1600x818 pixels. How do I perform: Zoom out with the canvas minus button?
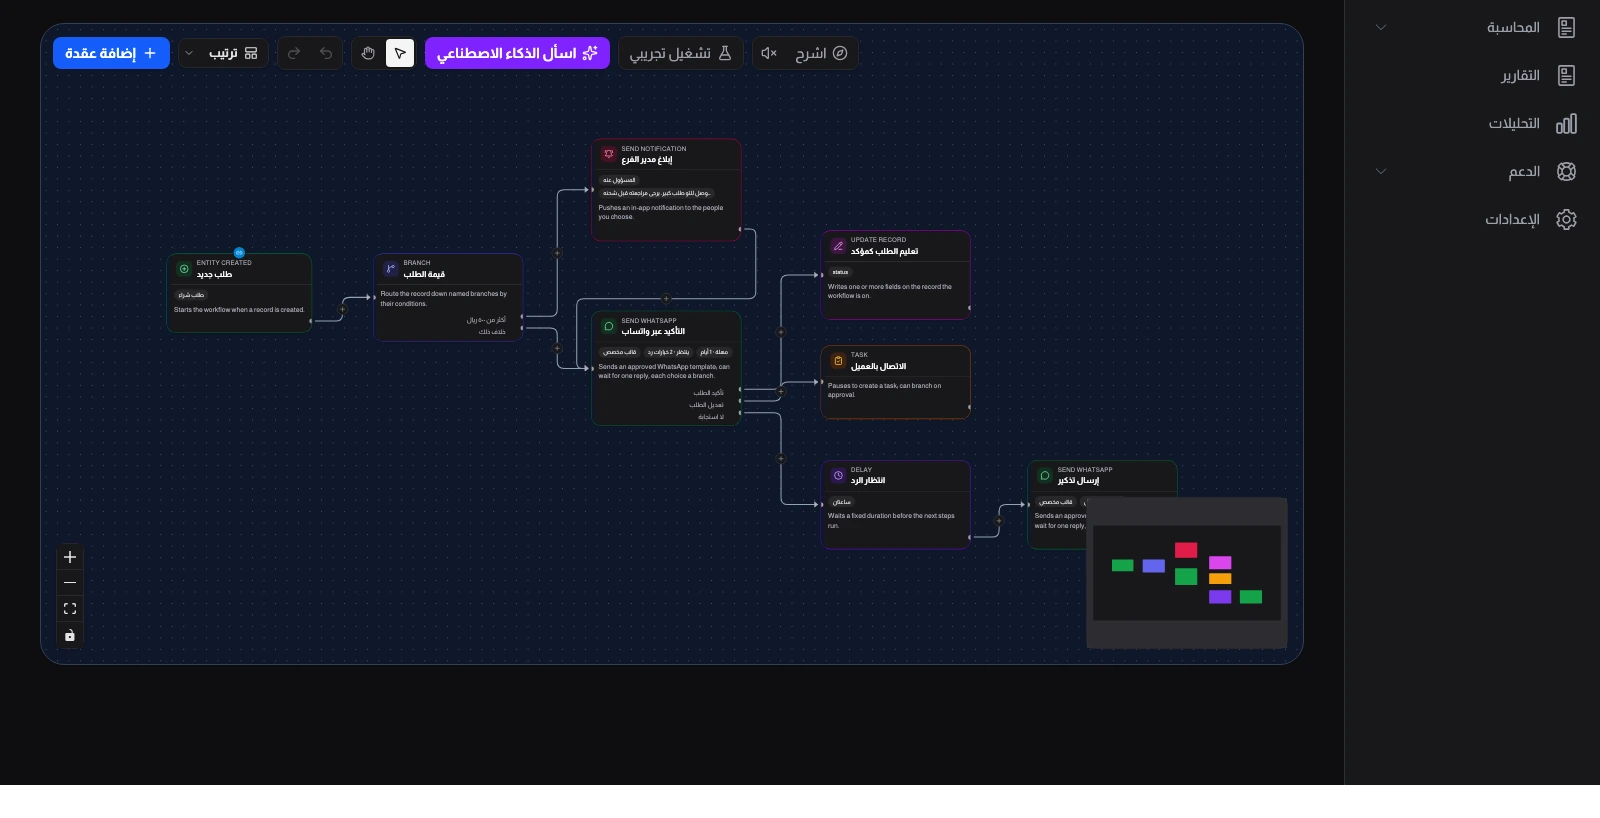(x=70, y=583)
